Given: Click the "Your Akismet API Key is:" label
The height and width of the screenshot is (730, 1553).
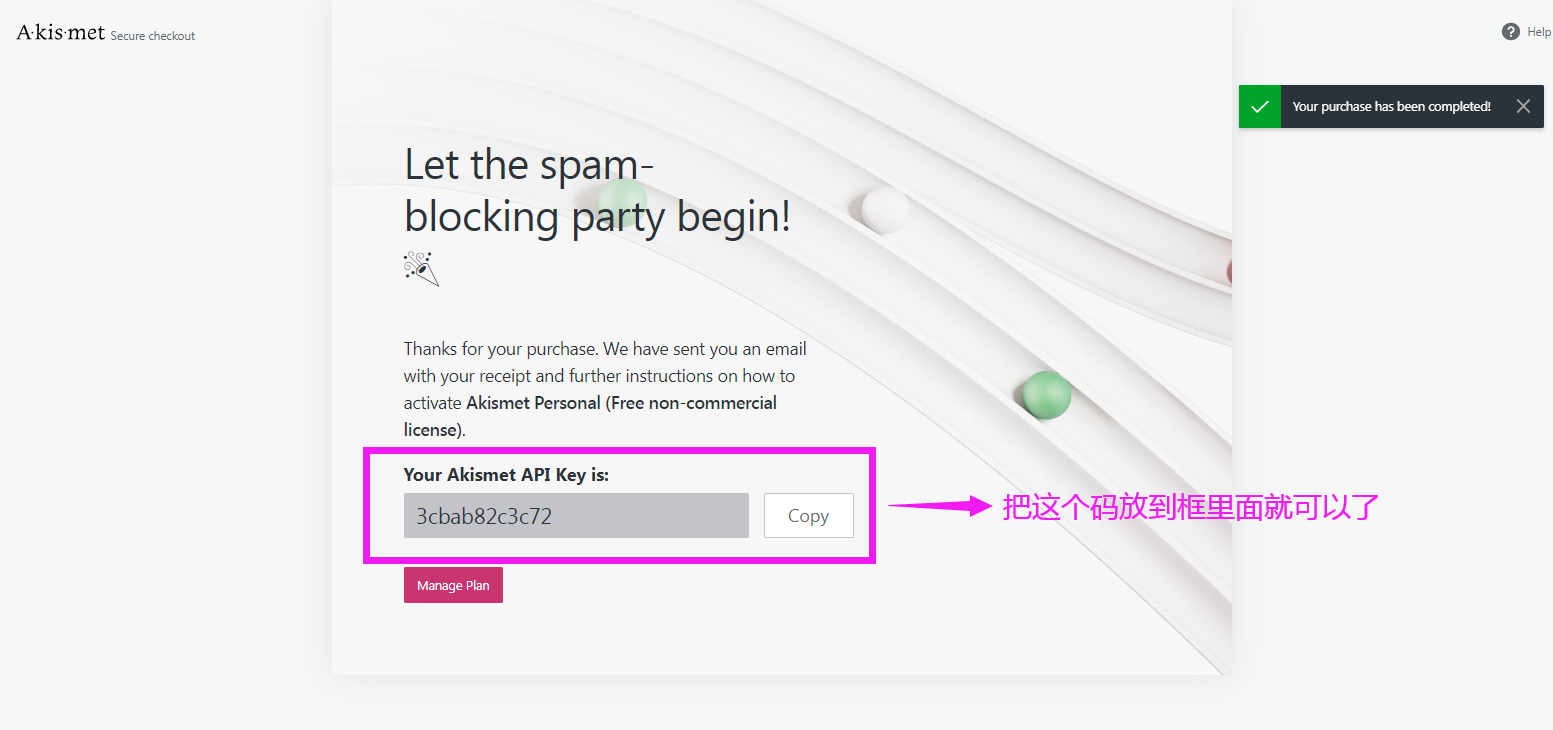Looking at the screenshot, I should 506,475.
